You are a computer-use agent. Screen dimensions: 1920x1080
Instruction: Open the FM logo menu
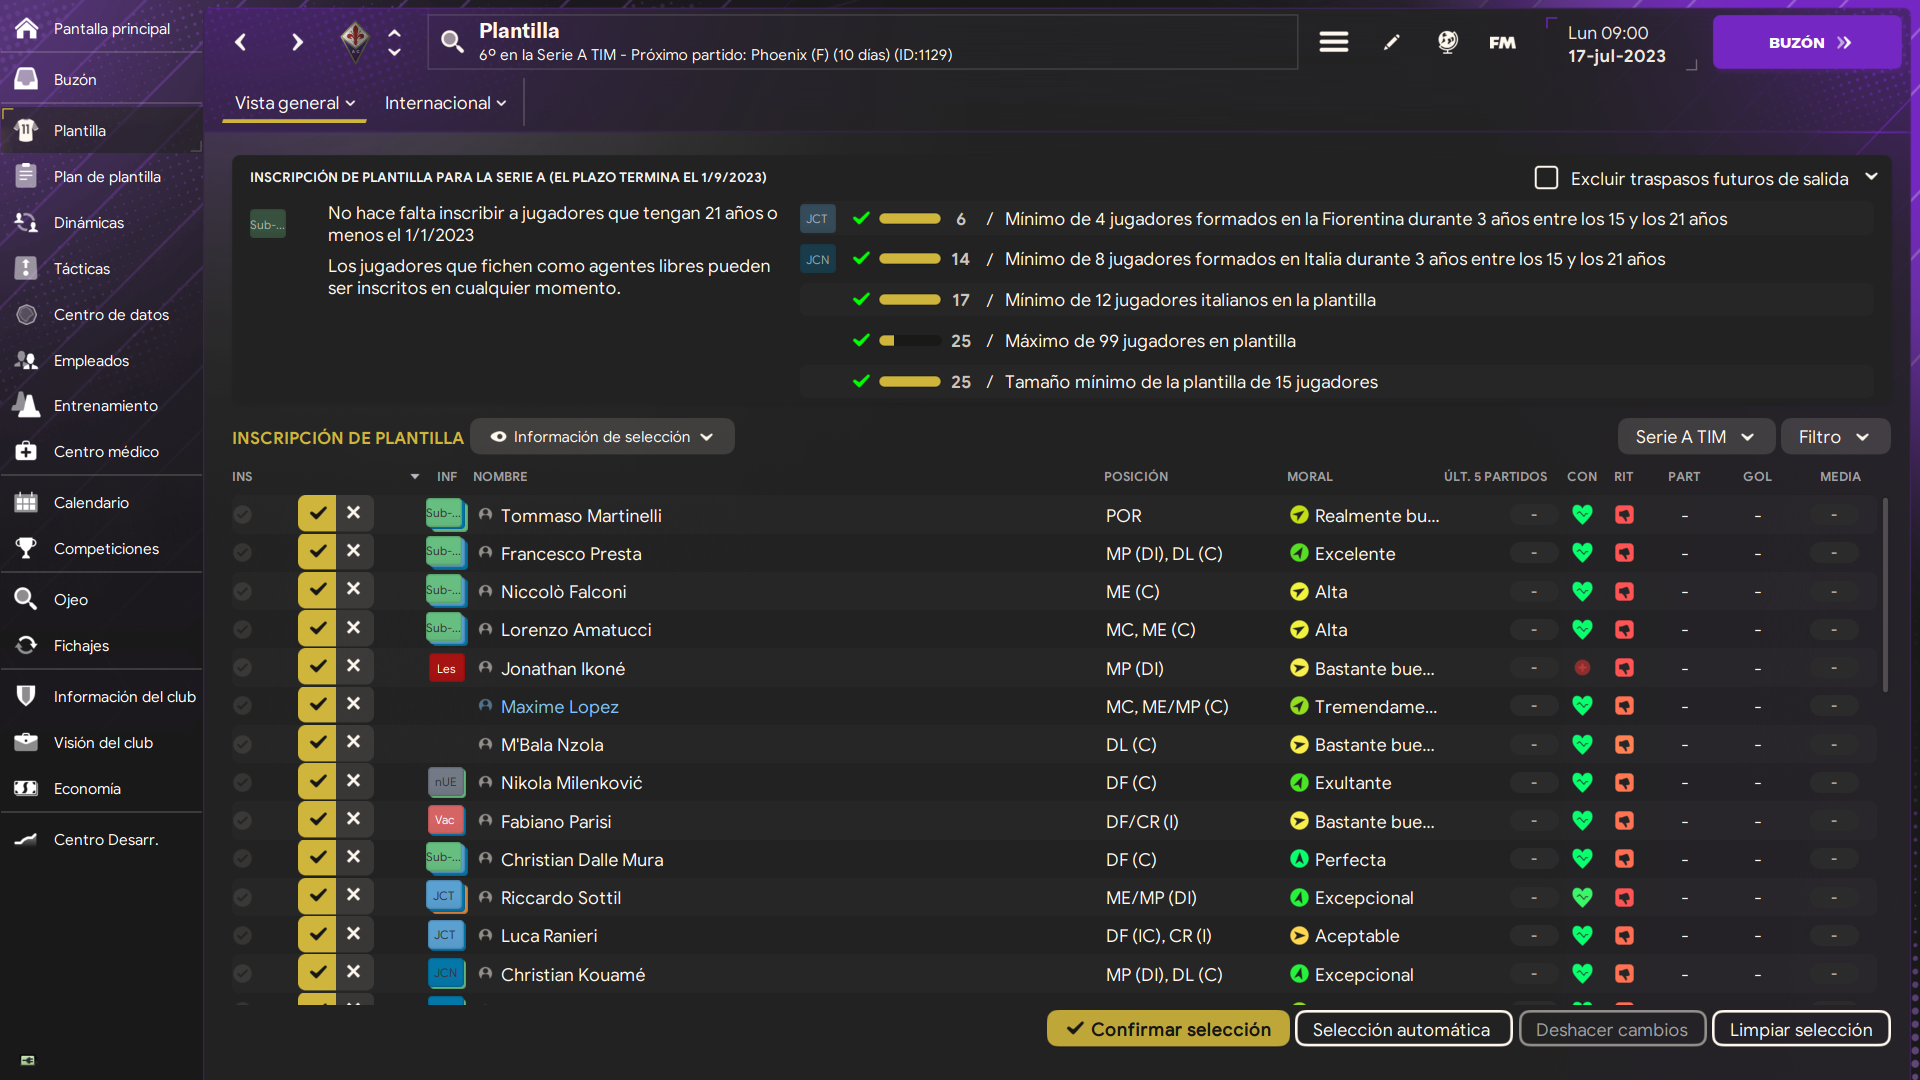pos(1502,42)
